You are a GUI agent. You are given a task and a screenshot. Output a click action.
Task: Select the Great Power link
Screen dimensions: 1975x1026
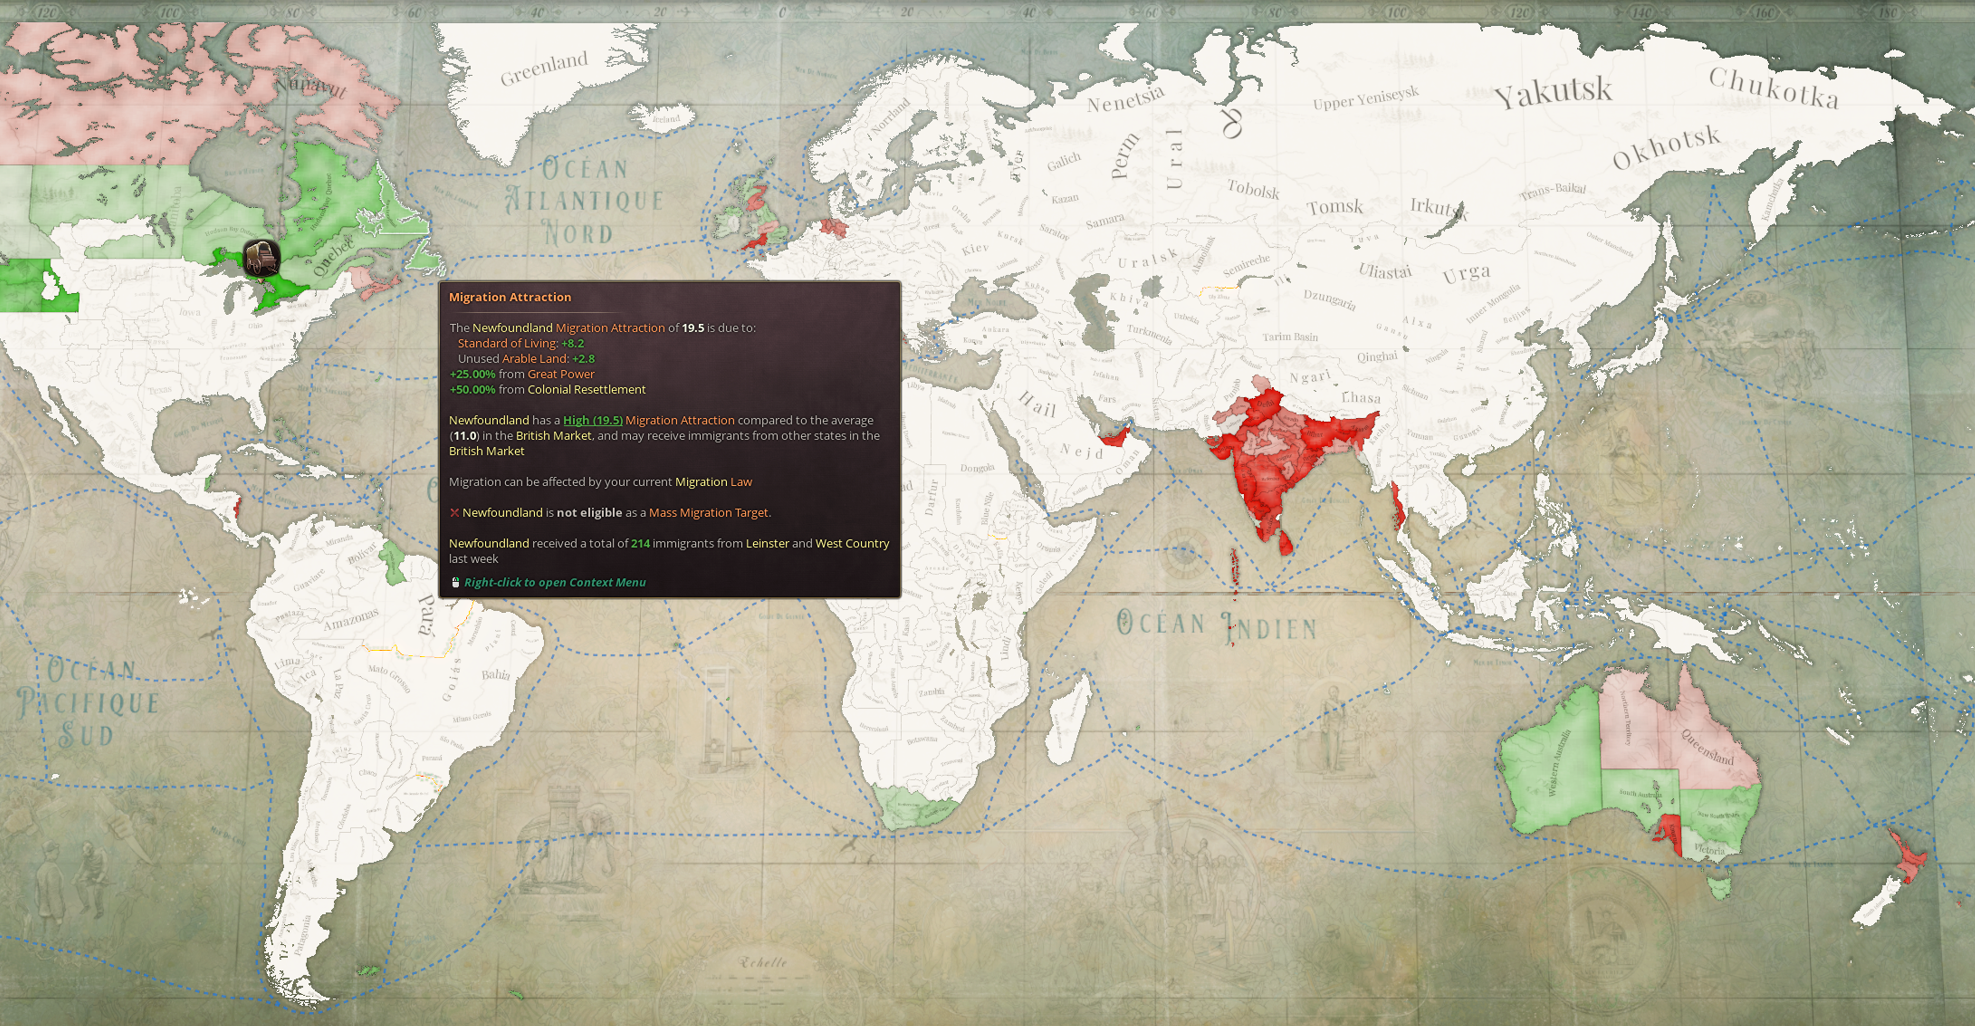(x=560, y=374)
